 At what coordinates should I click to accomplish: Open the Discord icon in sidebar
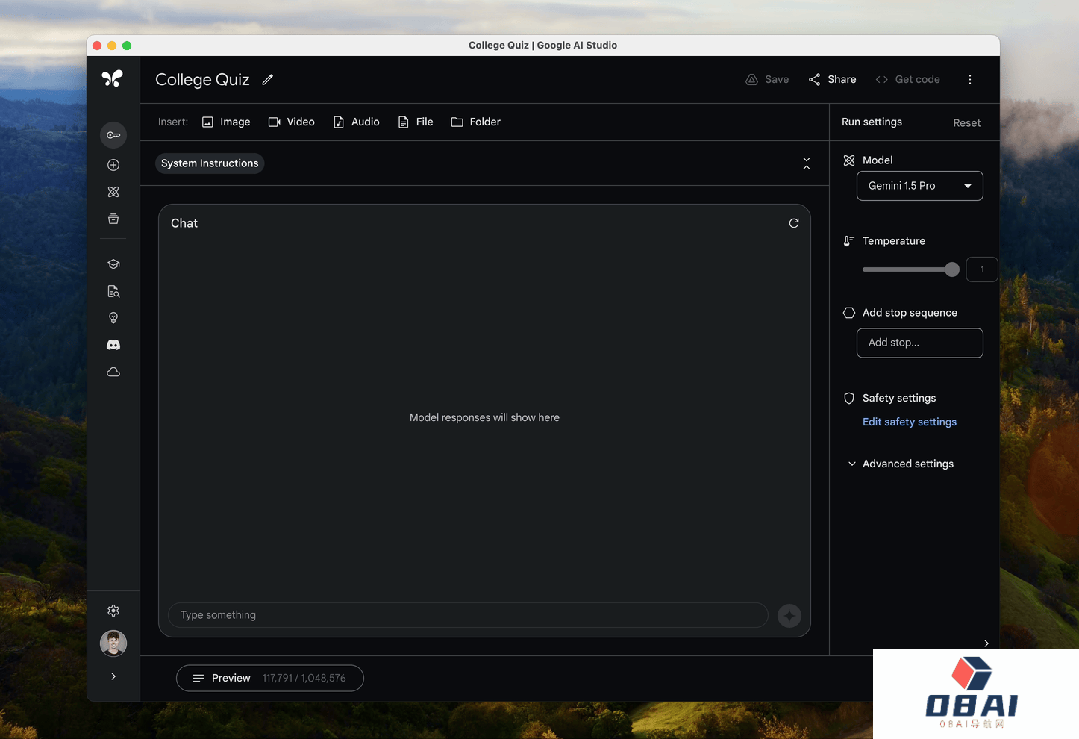(x=113, y=345)
